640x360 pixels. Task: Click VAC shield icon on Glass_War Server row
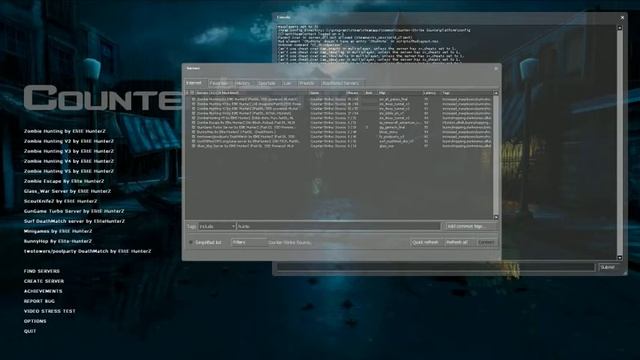[x=193, y=146]
